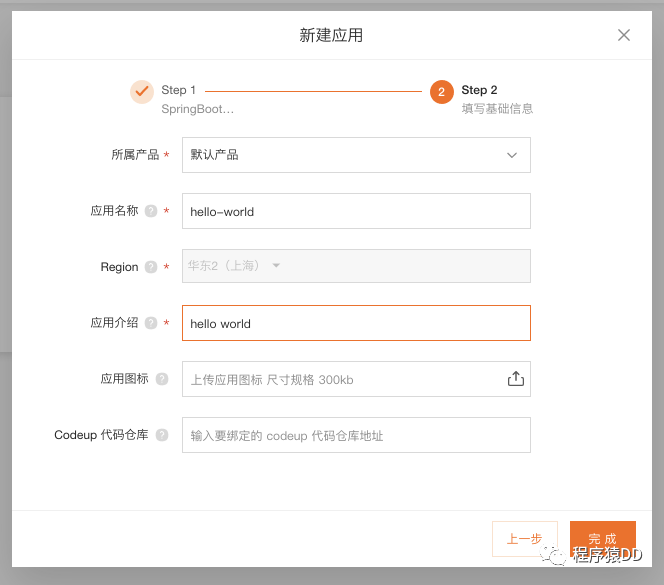Click the help icon beside 应用图标
Image resolution: width=664 pixels, height=585 pixels.
pos(162,379)
